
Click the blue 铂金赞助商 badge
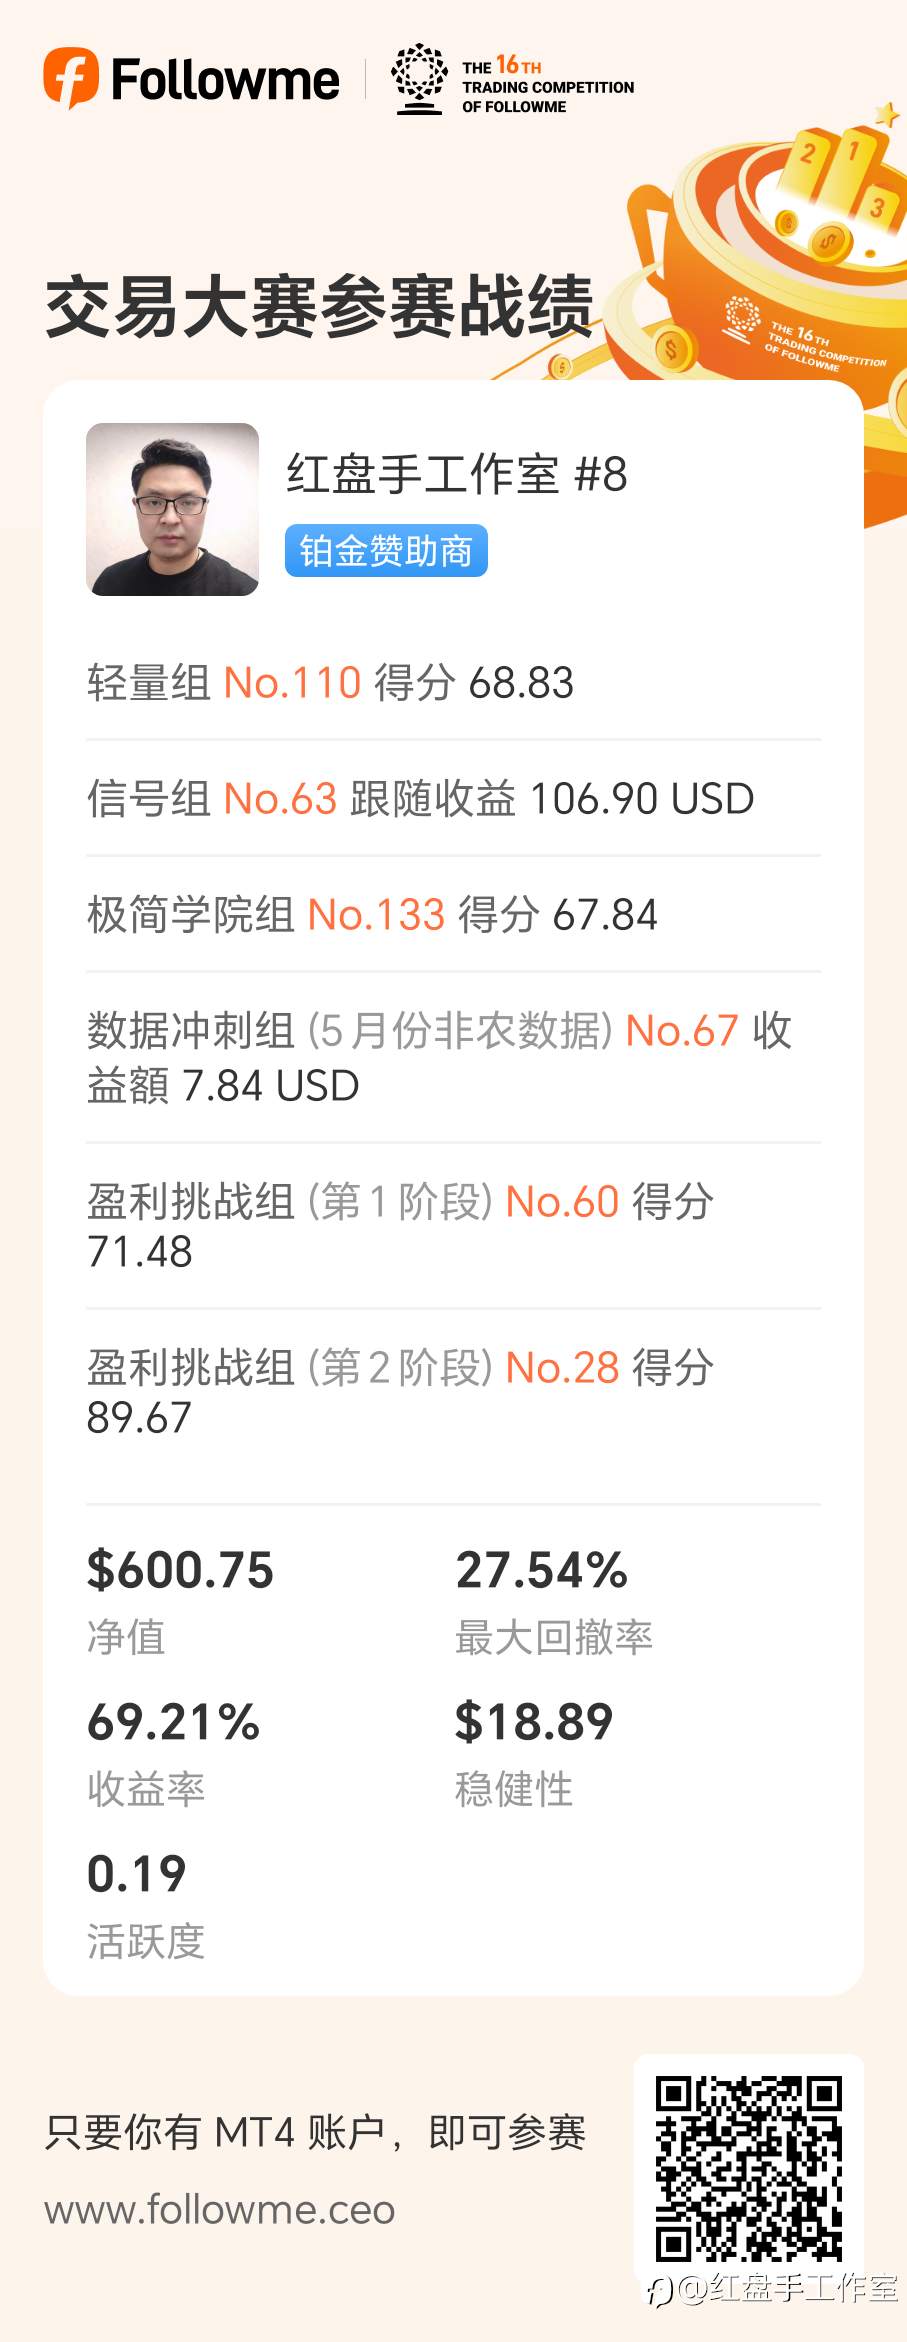(x=386, y=551)
